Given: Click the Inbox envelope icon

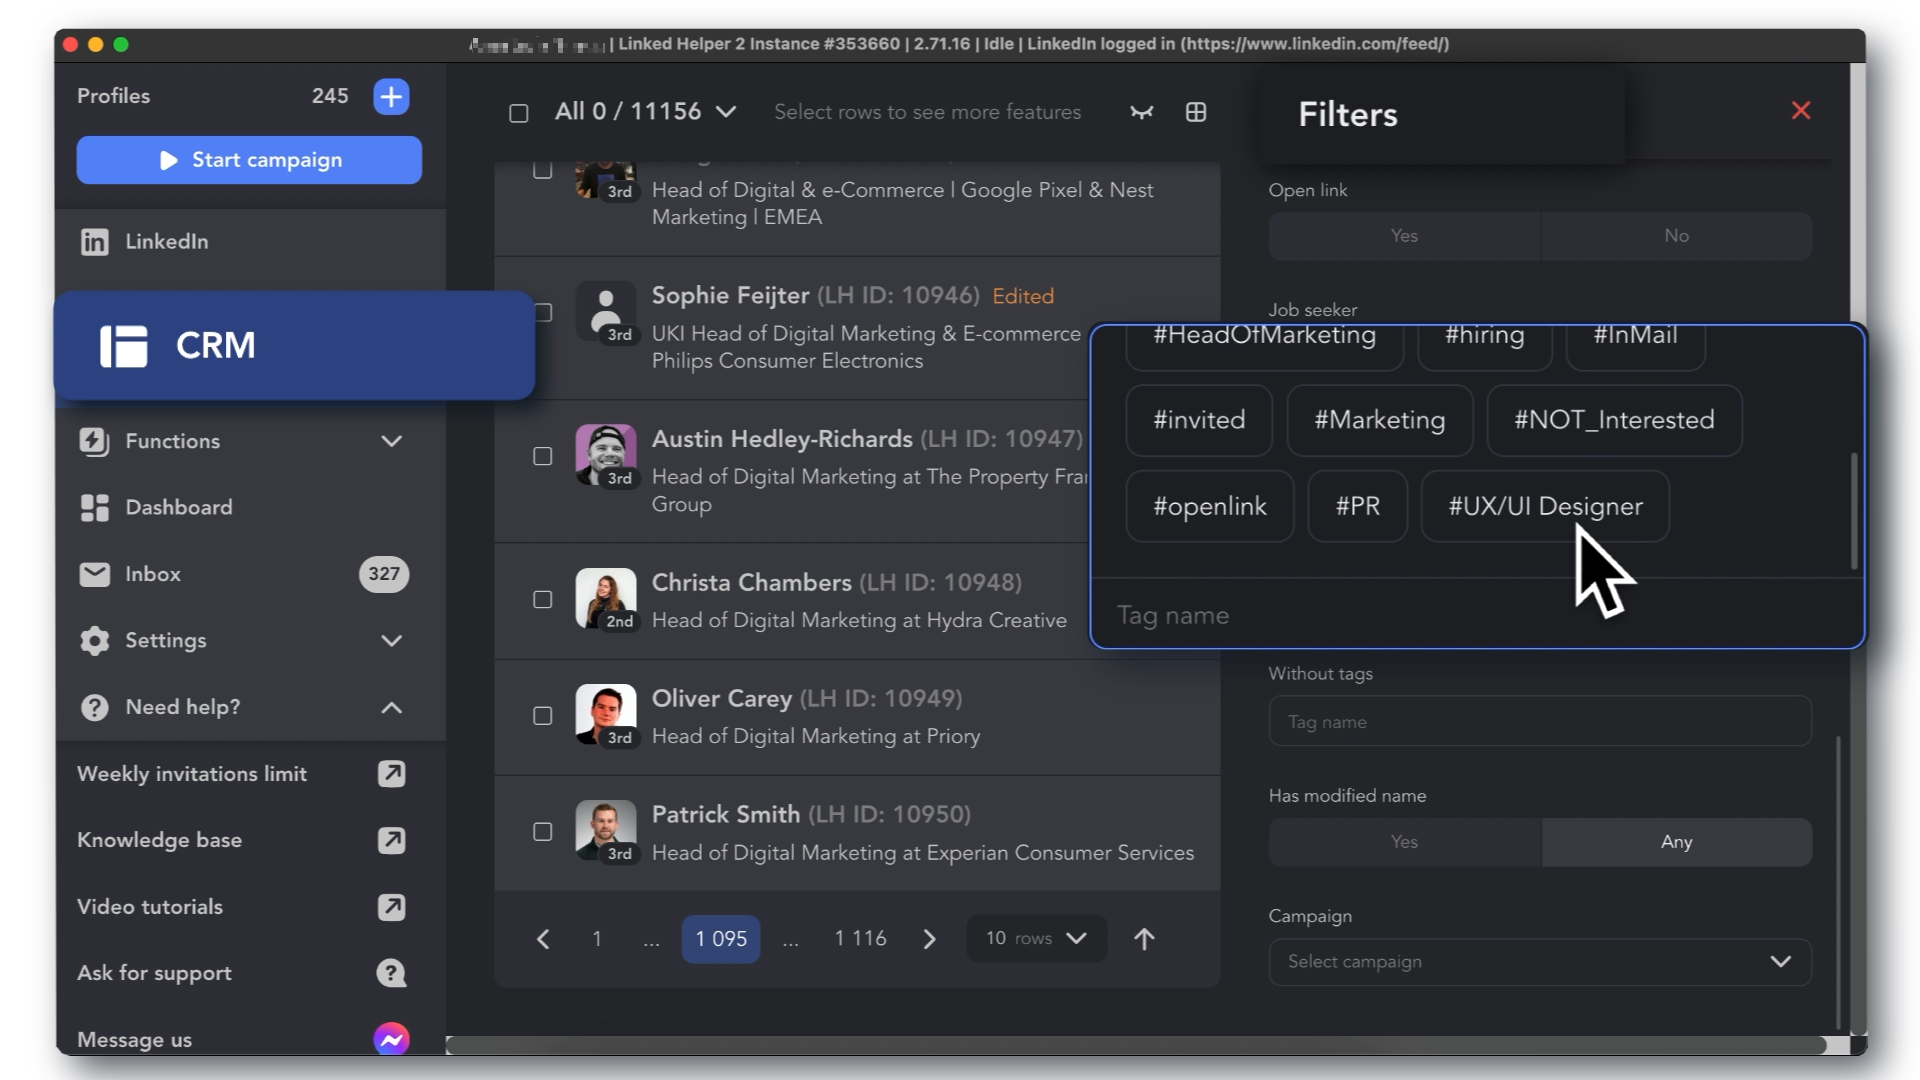Looking at the screenshot, I should [x=94, y=574].
